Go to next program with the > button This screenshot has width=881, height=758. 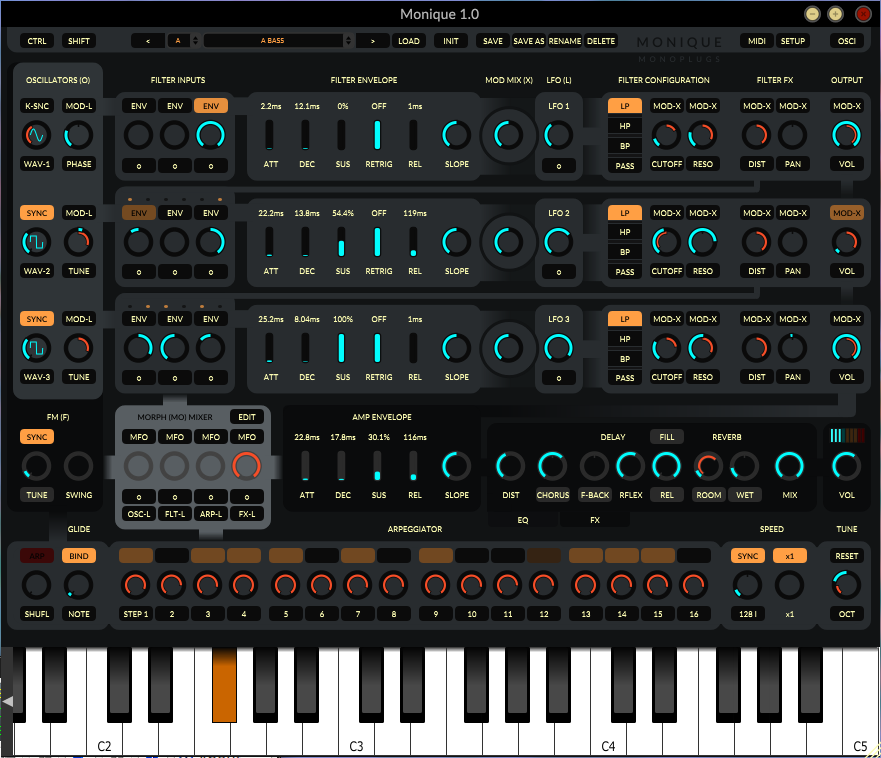point(373,41)
